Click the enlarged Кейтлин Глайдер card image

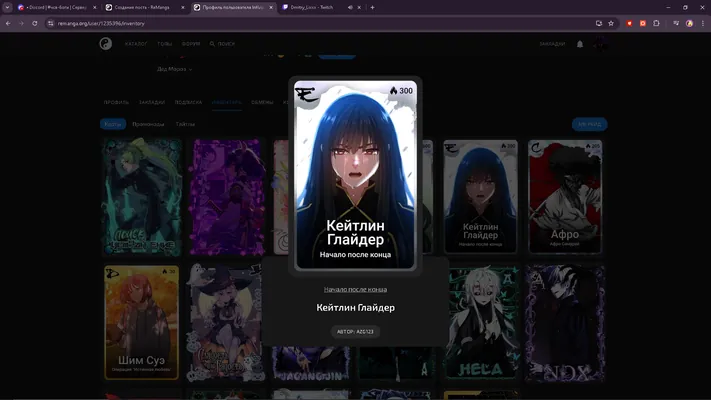pyautogui.click(x=355, y=175)
